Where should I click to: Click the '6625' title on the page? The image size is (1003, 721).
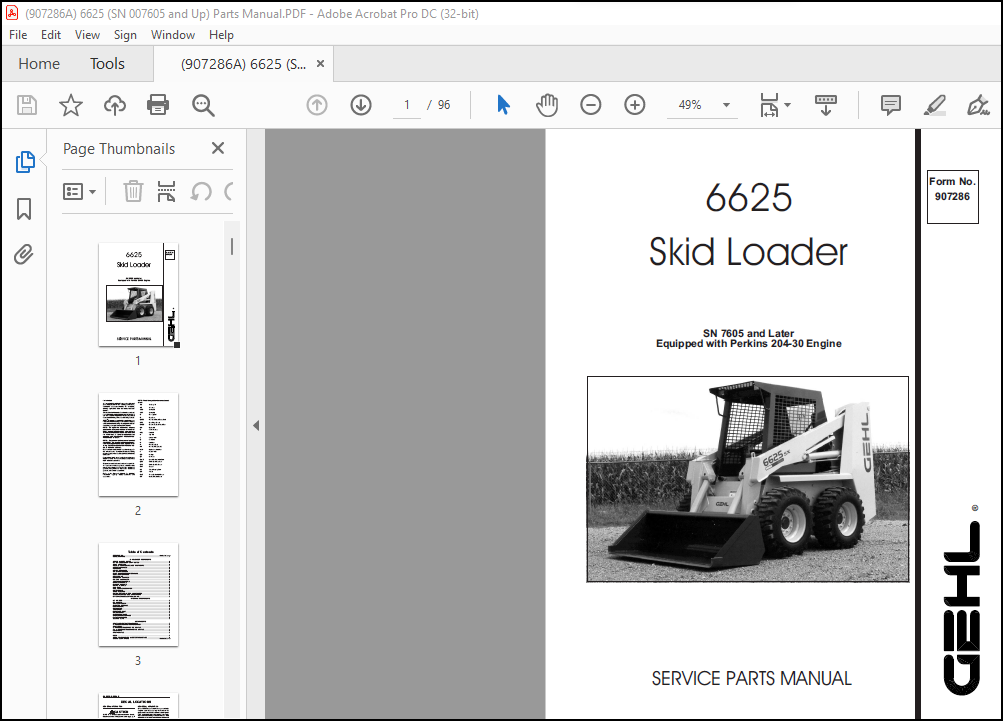coord(748,198)
